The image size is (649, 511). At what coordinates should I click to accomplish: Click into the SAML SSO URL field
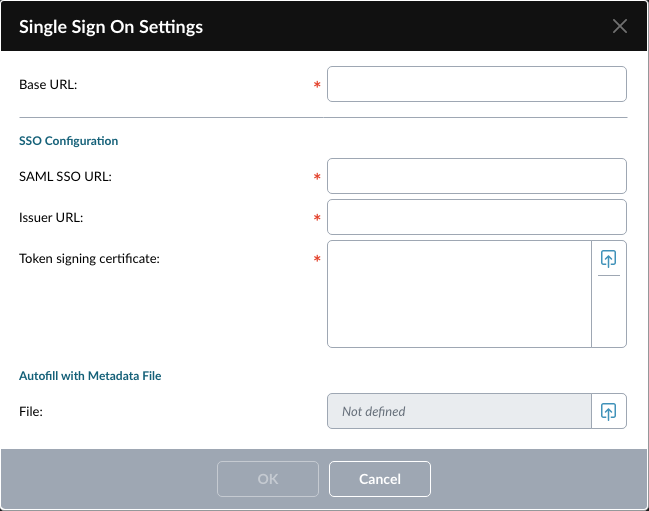476,176
